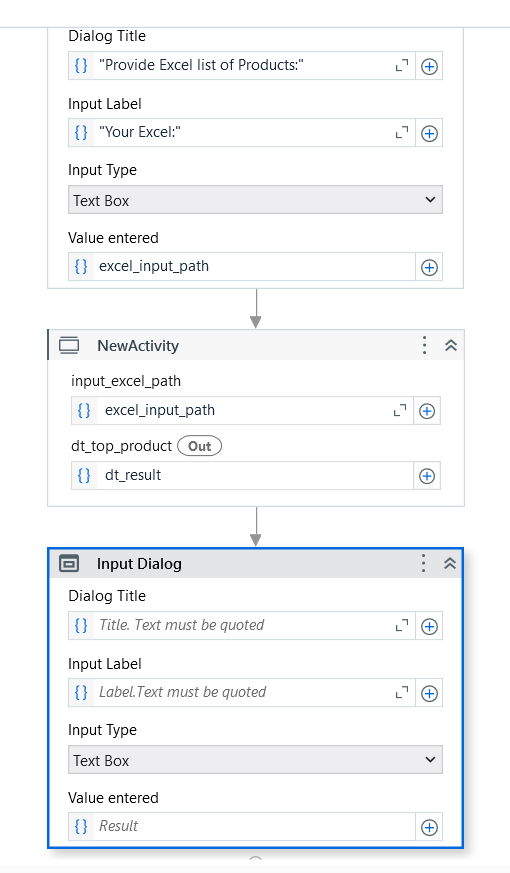Collapse the selected Input Dialog activity
The width and height of the screenshot is (510, 873).
[450, 563]
